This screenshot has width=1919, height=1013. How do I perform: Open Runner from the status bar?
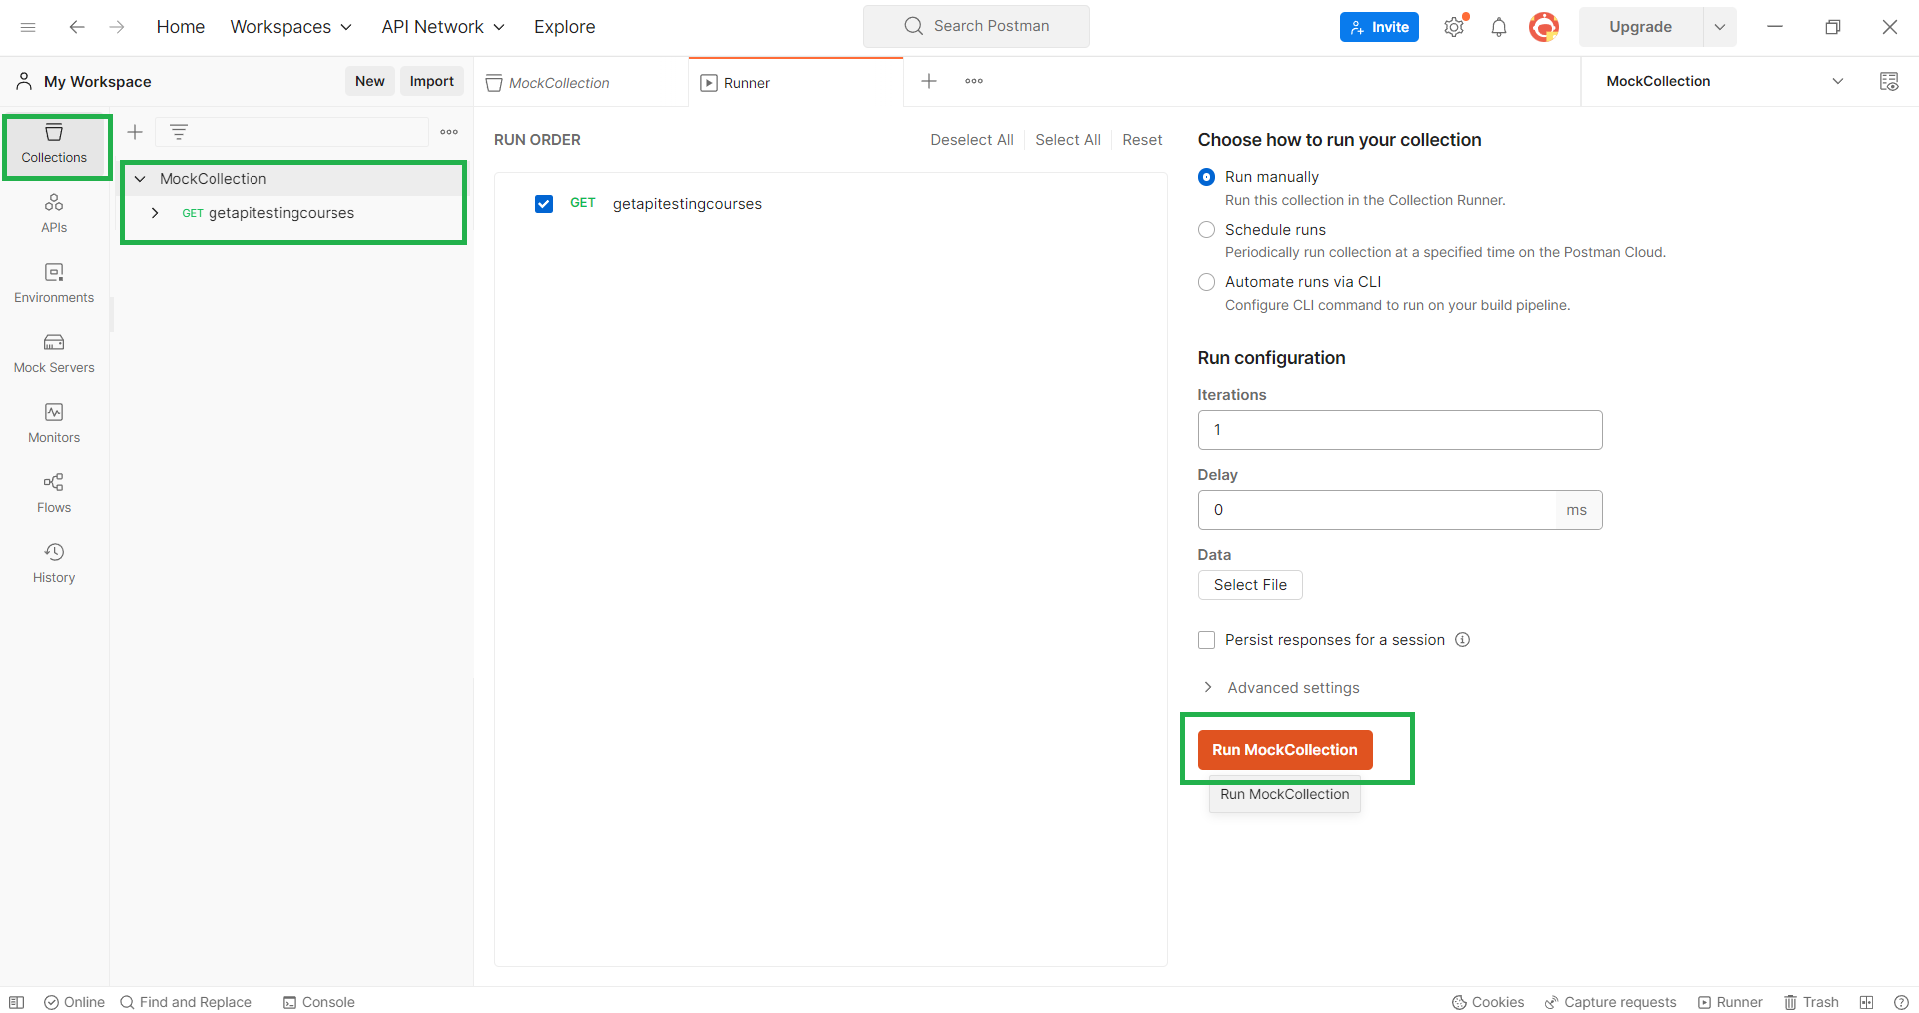1730,1002
